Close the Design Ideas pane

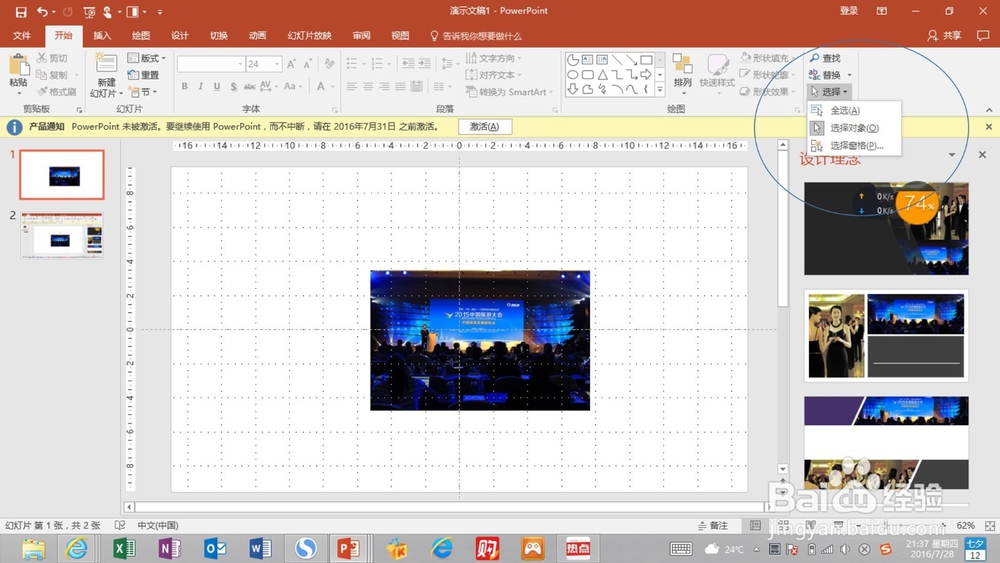(982, 154)
